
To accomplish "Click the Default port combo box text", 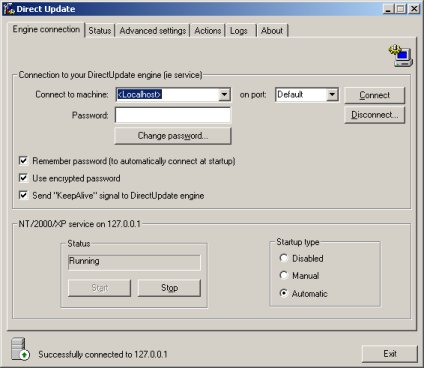I will coord(290,95).
